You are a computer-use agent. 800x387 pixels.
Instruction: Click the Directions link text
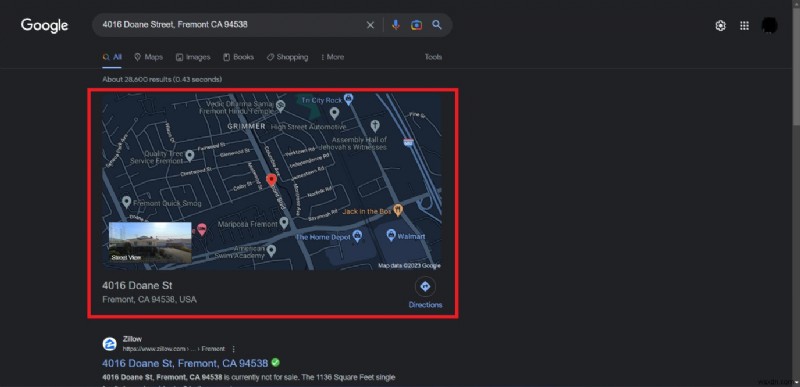point(425,305)
